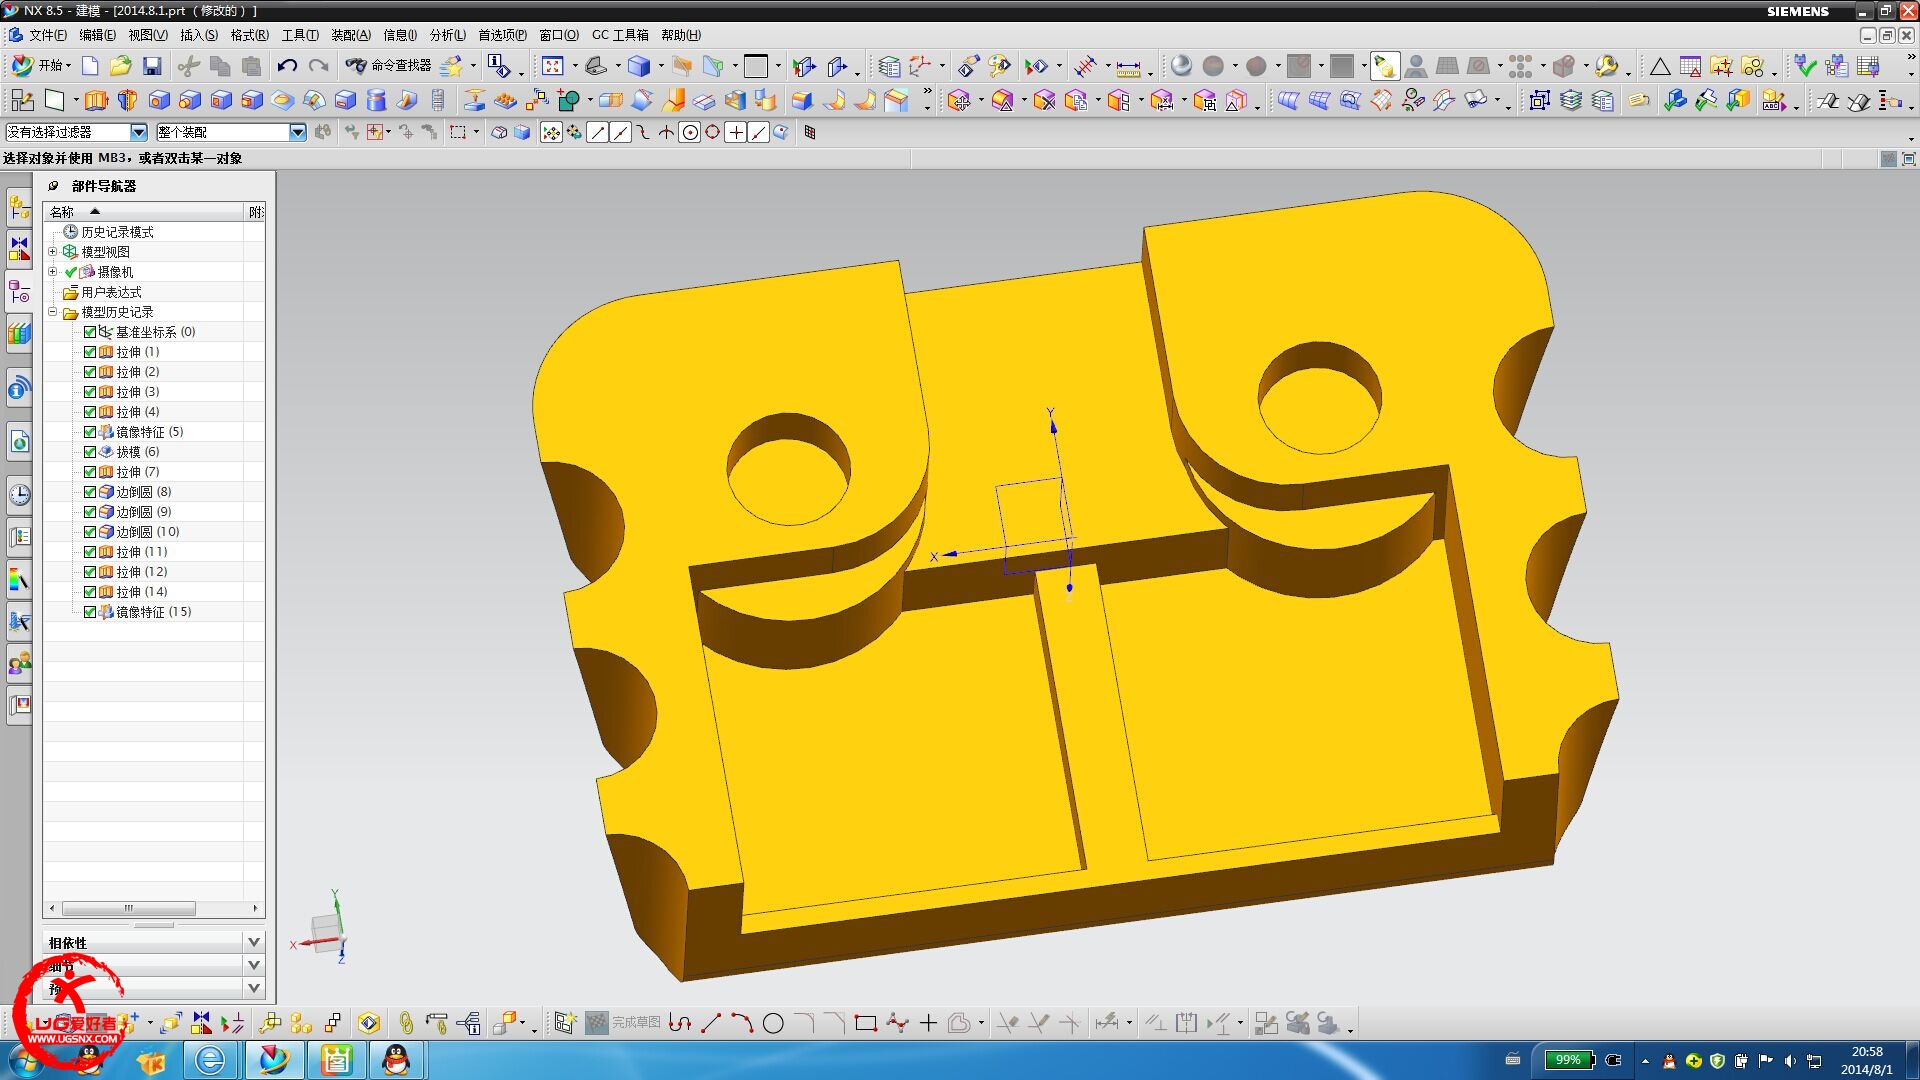Viewport: 1920px width, 1080px height.
Task: Open the GC 工具箱 menu
Action: click(x=620, y=35)
